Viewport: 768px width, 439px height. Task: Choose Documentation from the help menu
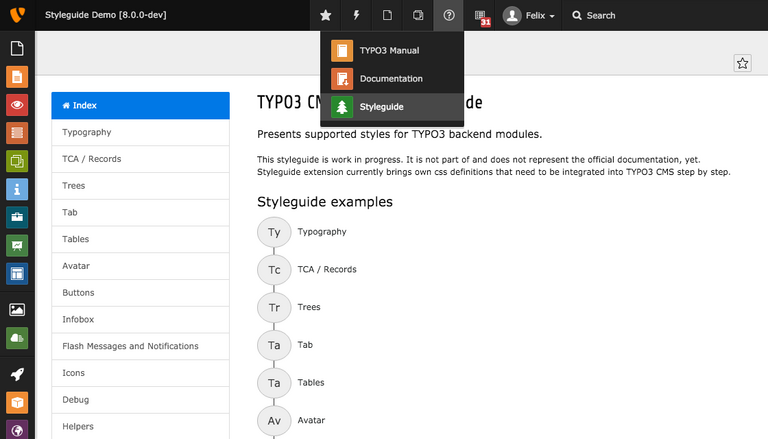coord(392,79)
